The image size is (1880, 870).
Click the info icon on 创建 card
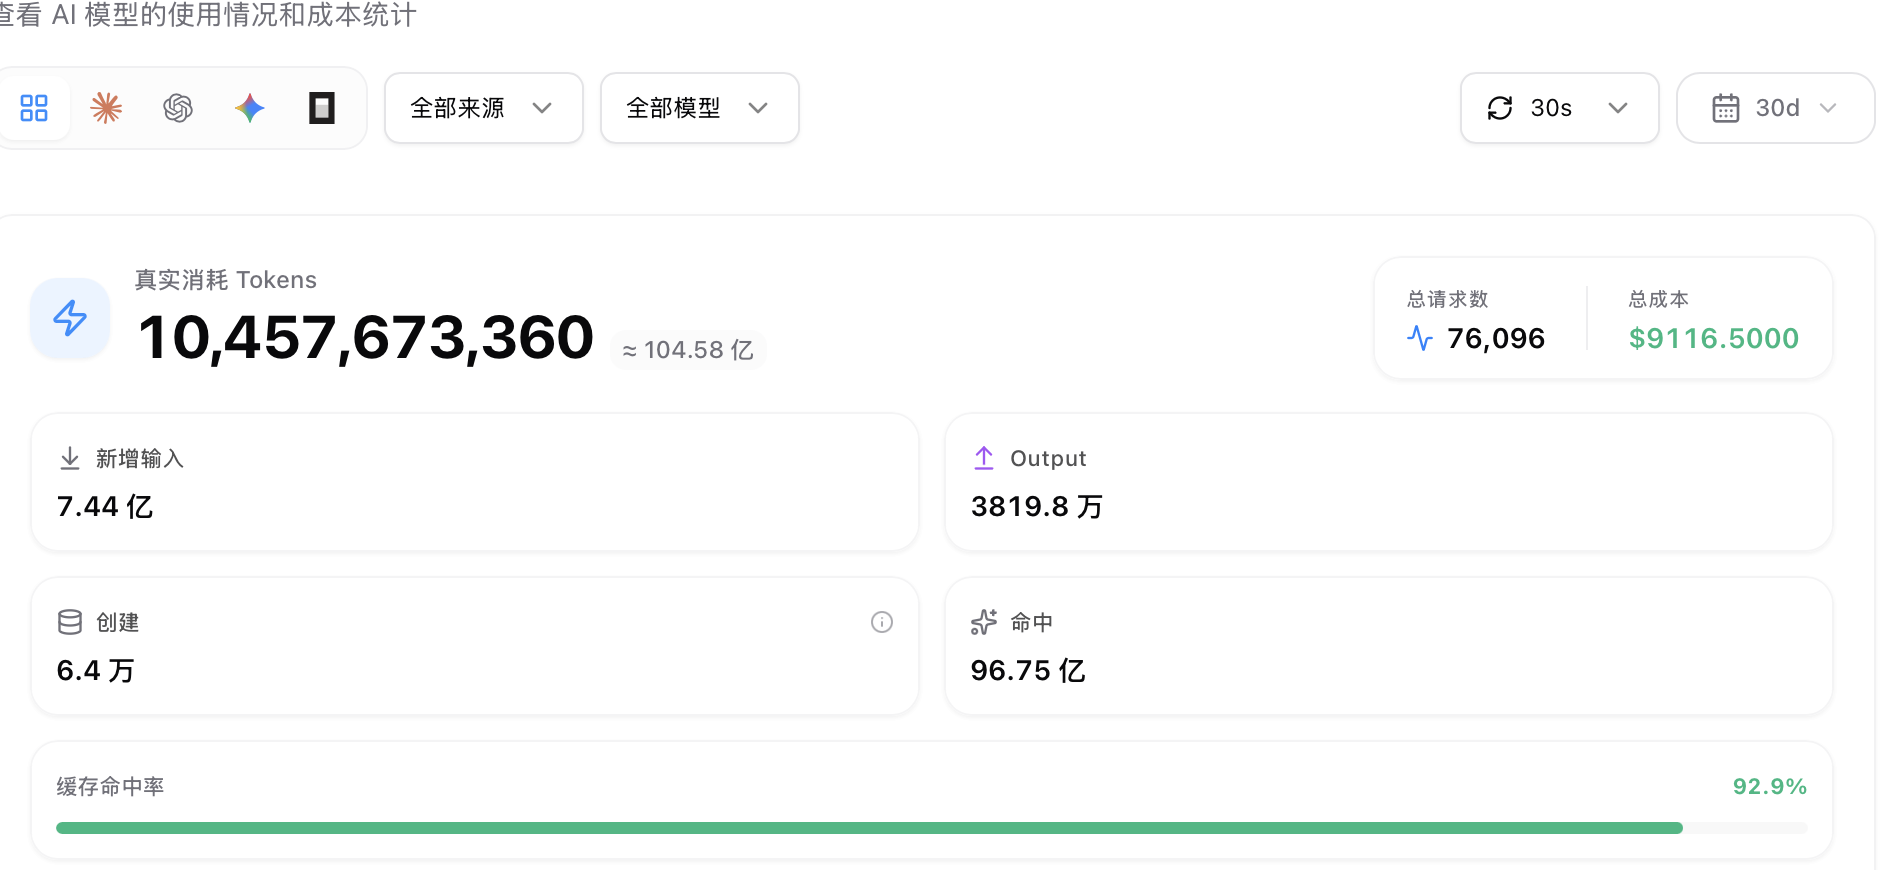882,622
